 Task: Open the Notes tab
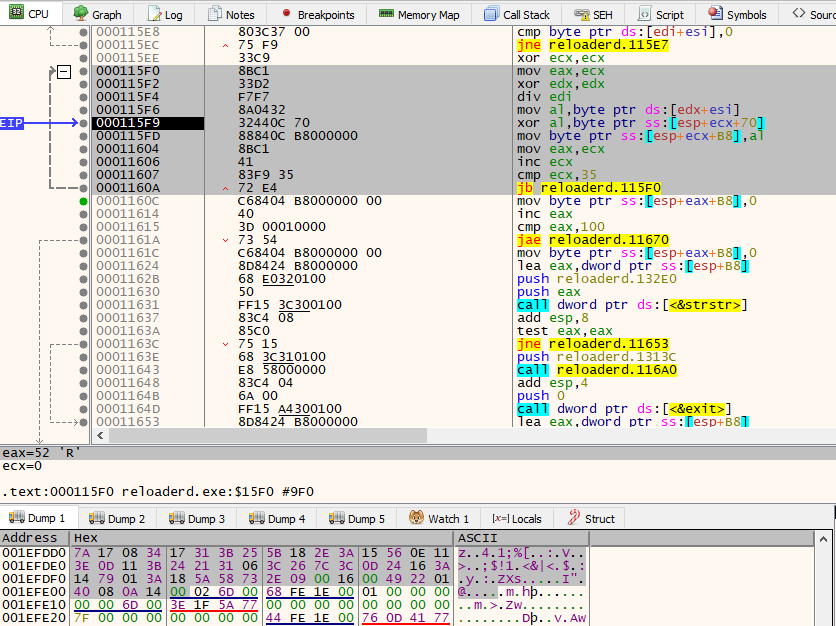tap(231, 14)
